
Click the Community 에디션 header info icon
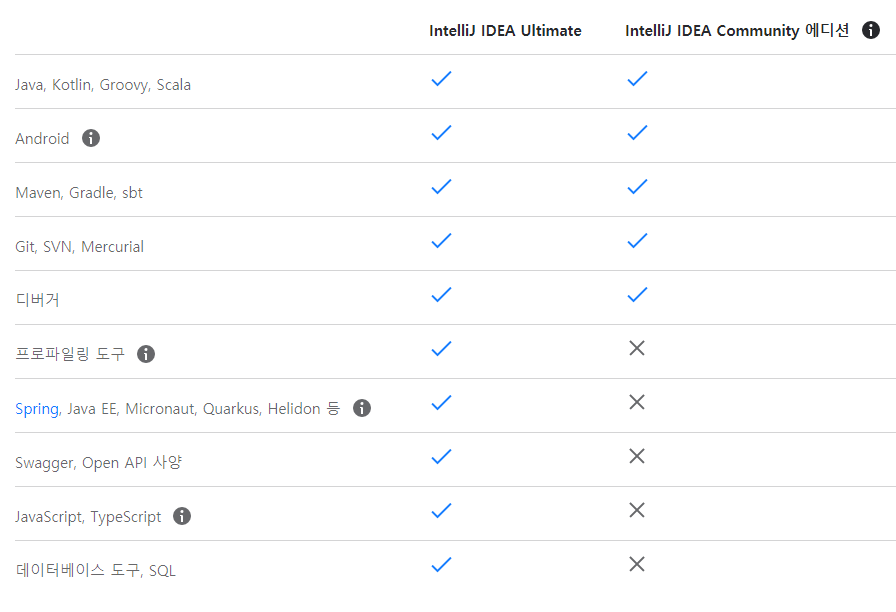click(x=871, y=31)
